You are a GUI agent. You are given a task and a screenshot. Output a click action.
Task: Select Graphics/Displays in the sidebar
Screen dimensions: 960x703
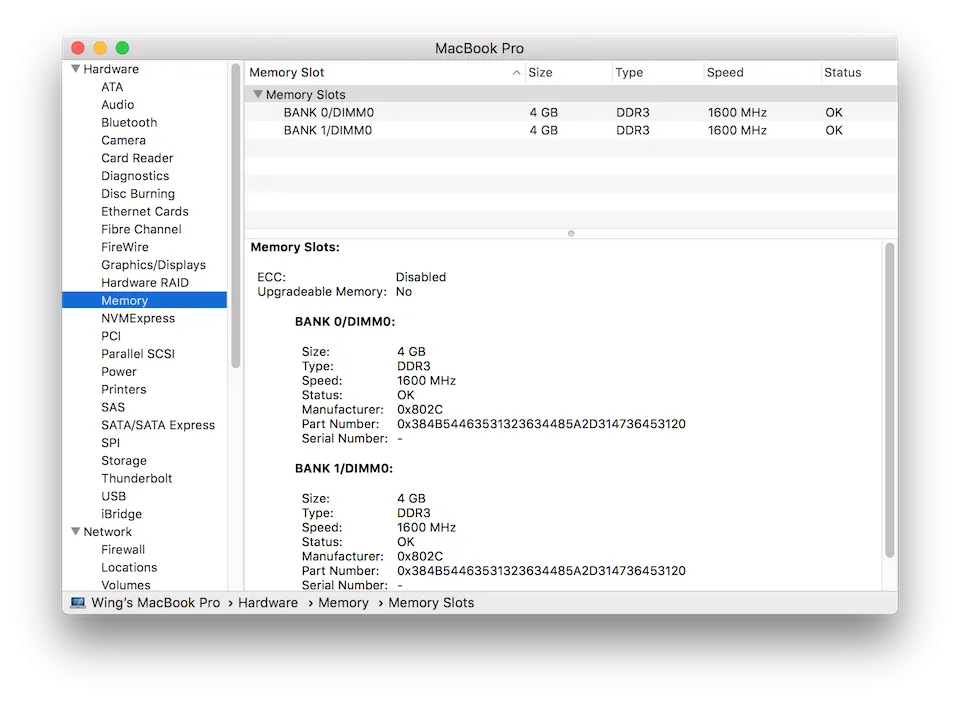pyautogui.click(x=154, y=264)
